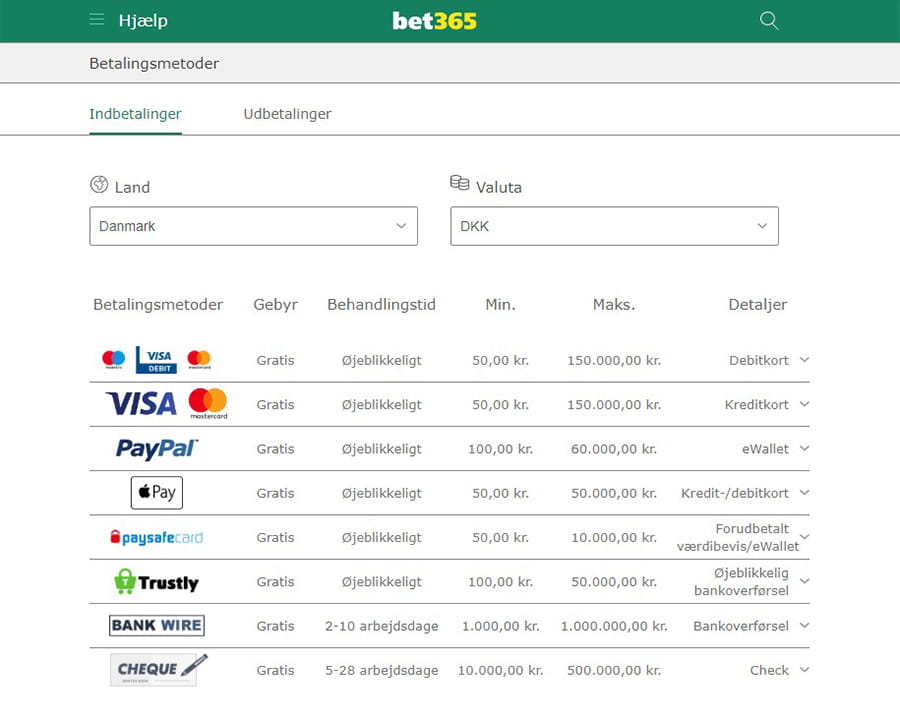Click the search magnifier icon

point(769,21)
